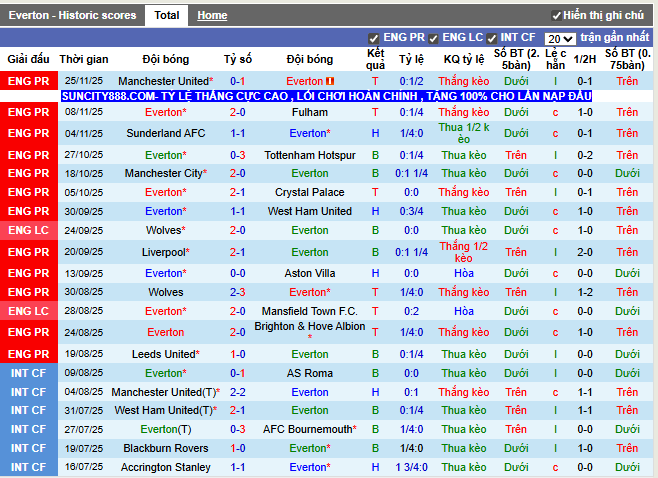Click ENG LC badge for Mansfield Town match
The height and width of the screenshot is (478, 658).
(x=28, y=311)
